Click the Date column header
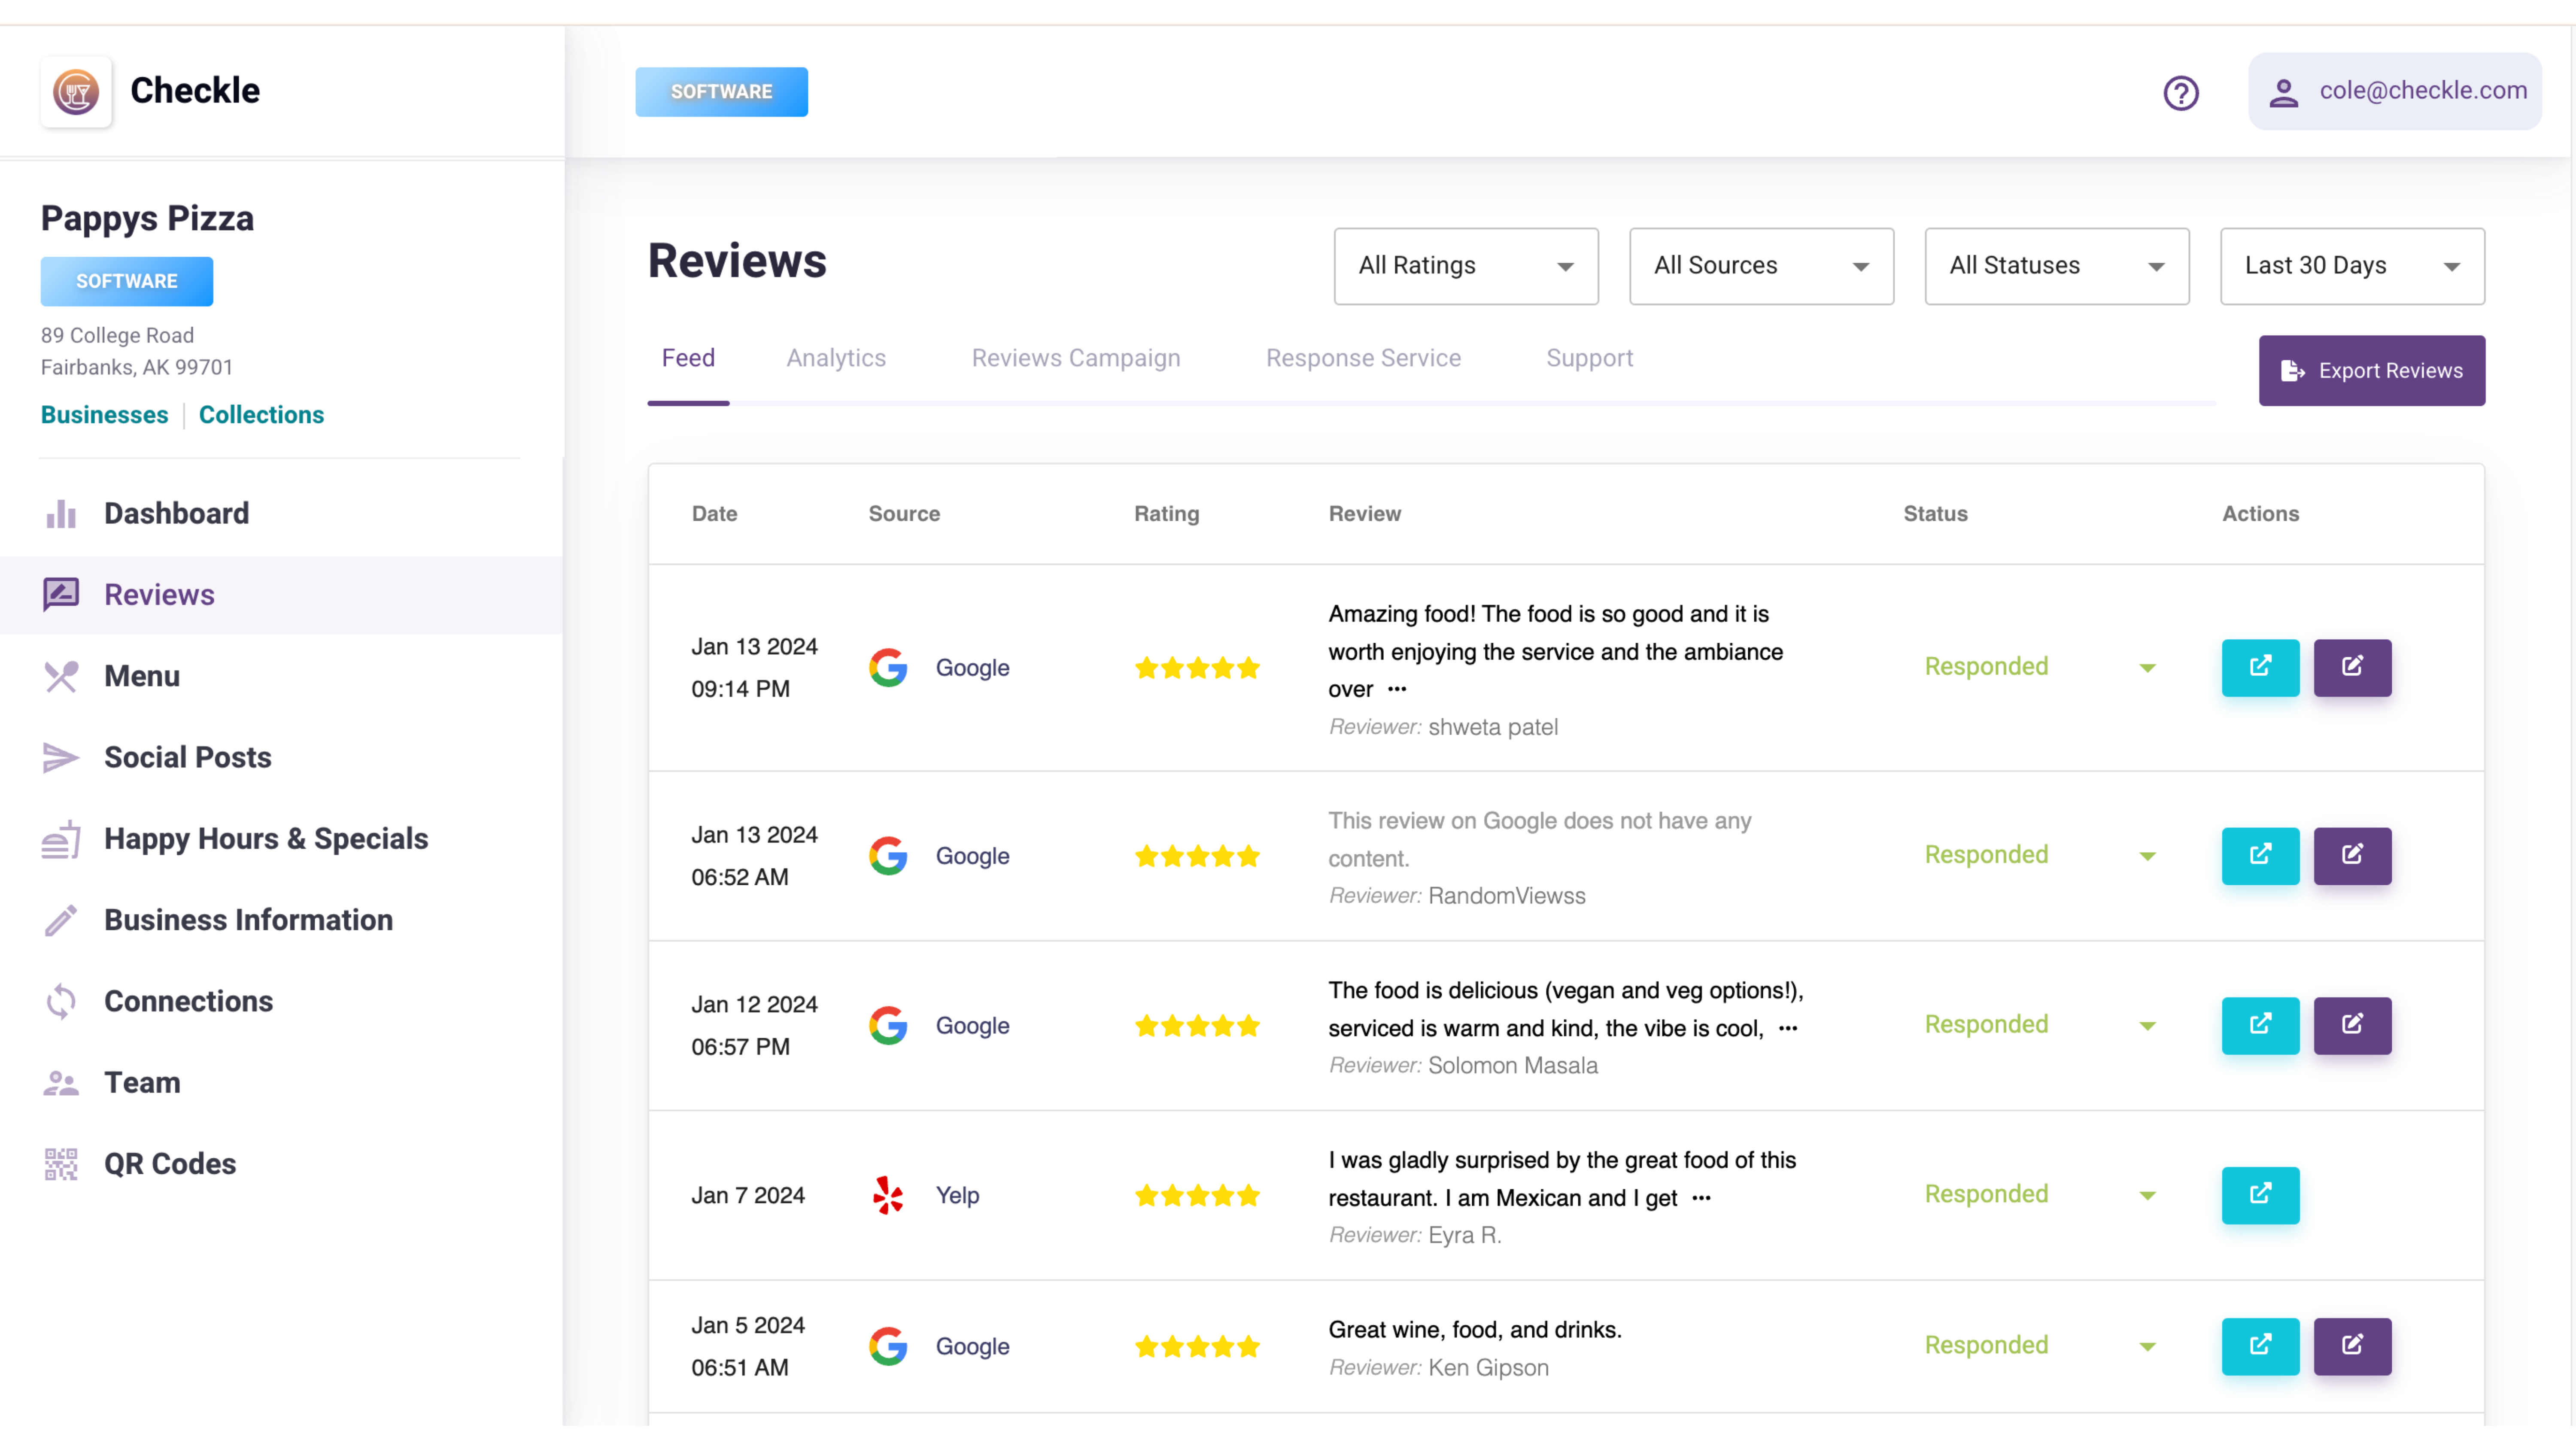Viewport: 2576px width, 1449px height. (x=714, y=514)
